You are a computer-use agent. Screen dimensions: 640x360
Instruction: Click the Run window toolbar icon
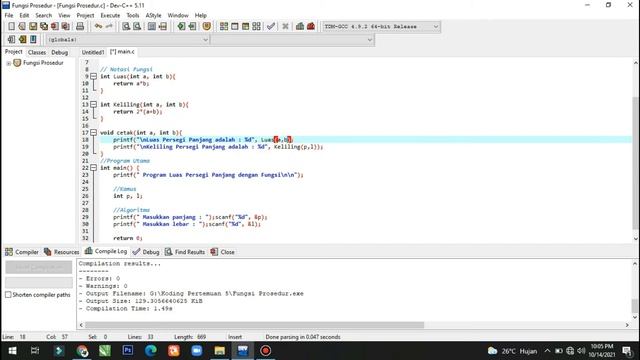coord(235,26)
